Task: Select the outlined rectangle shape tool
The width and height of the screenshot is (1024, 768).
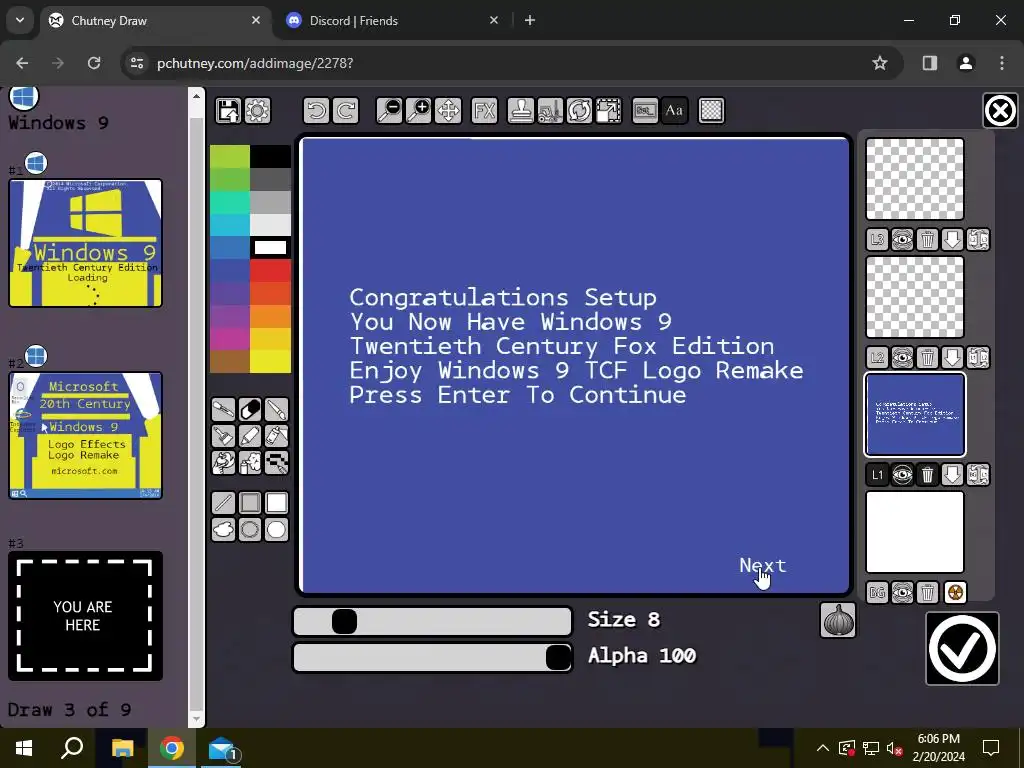Action: pyautogui.click(x=250, y=503)
